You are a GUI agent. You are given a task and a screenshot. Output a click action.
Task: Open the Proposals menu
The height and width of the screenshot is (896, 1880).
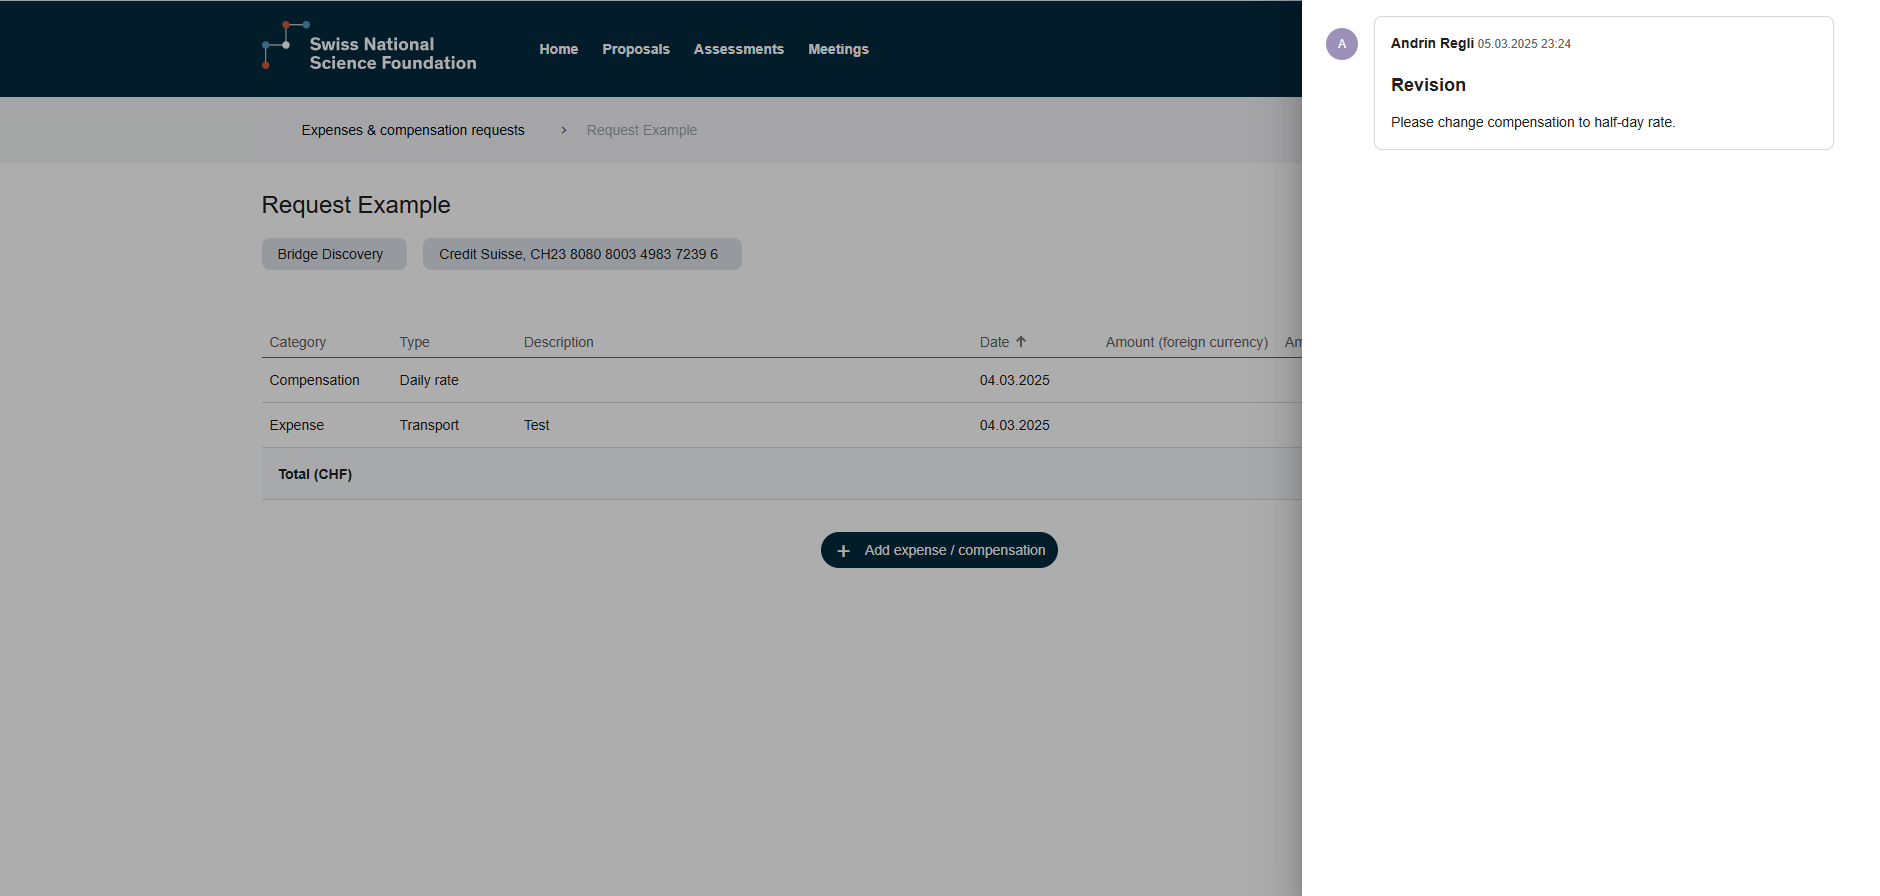click(635, 49)
